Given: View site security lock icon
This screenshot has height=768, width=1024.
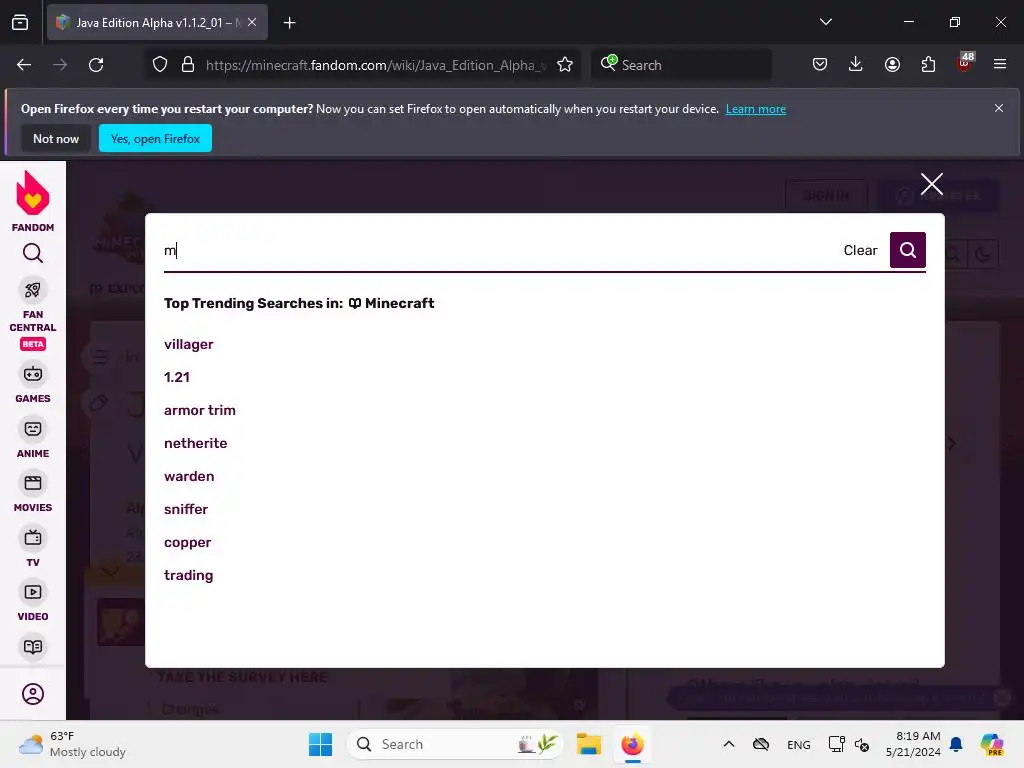Looking at the screenshot, I should point(188,65).
